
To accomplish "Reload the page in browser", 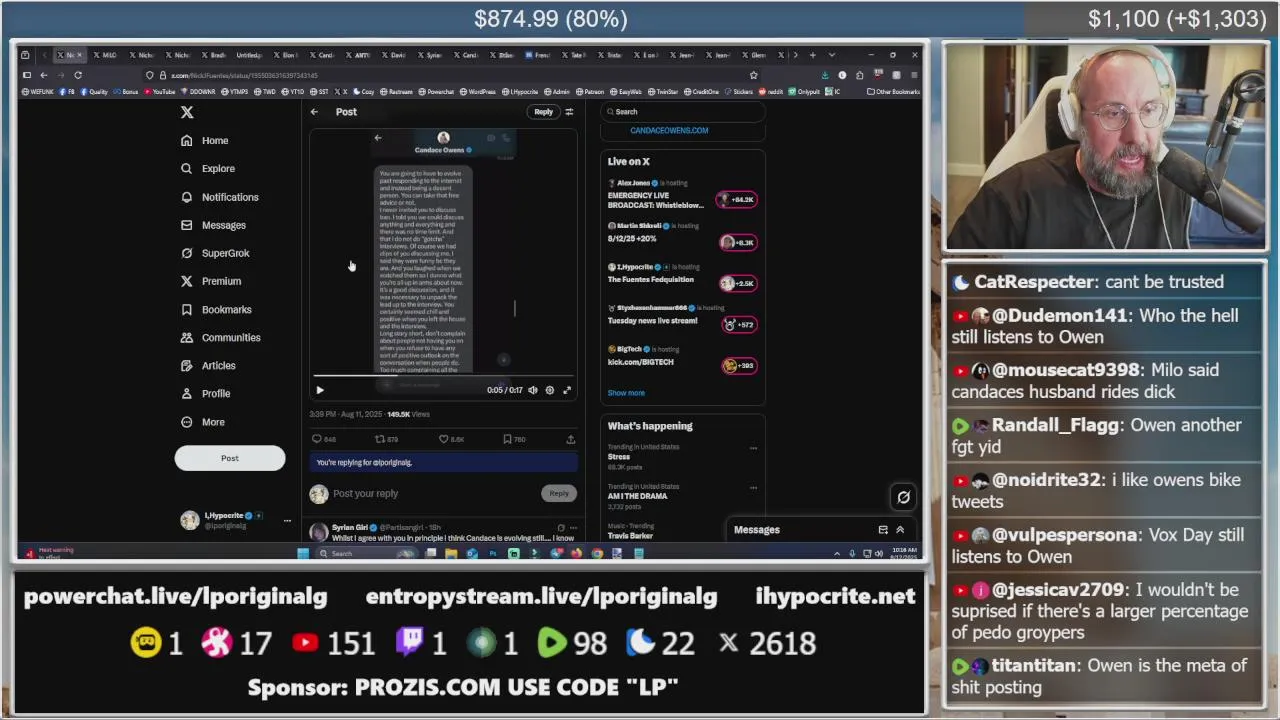I will pyautogui.click(x=78, y=75).
